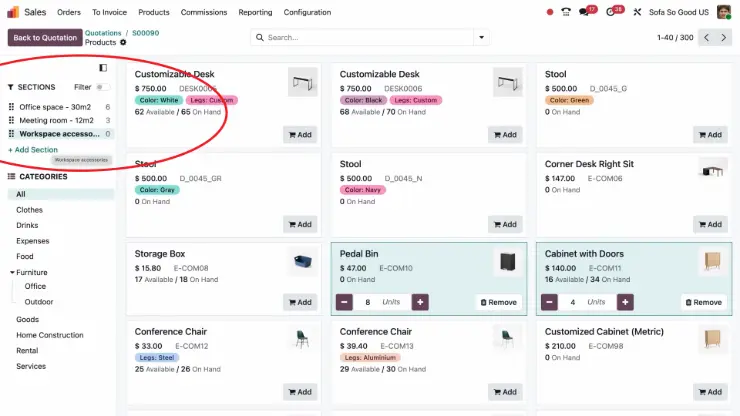The height and width of the screenshot is (416, 740).
Task: Click the gear icon next to Products
Action: point(124,43)
